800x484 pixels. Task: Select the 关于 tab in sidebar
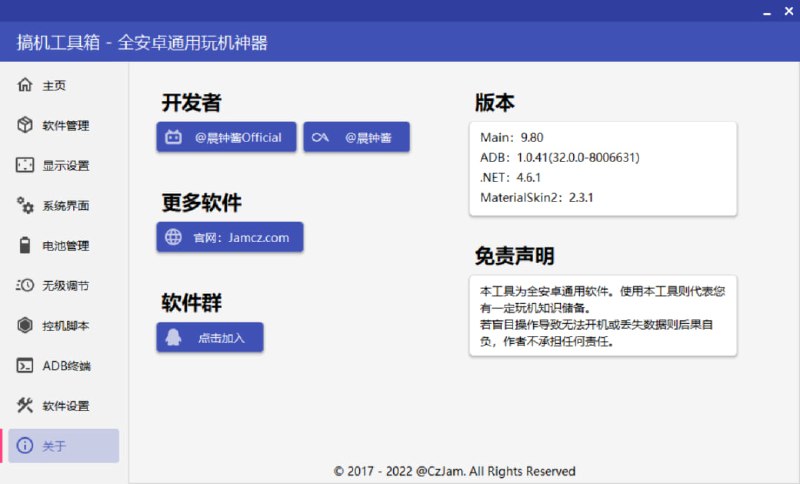click(63, 446)
